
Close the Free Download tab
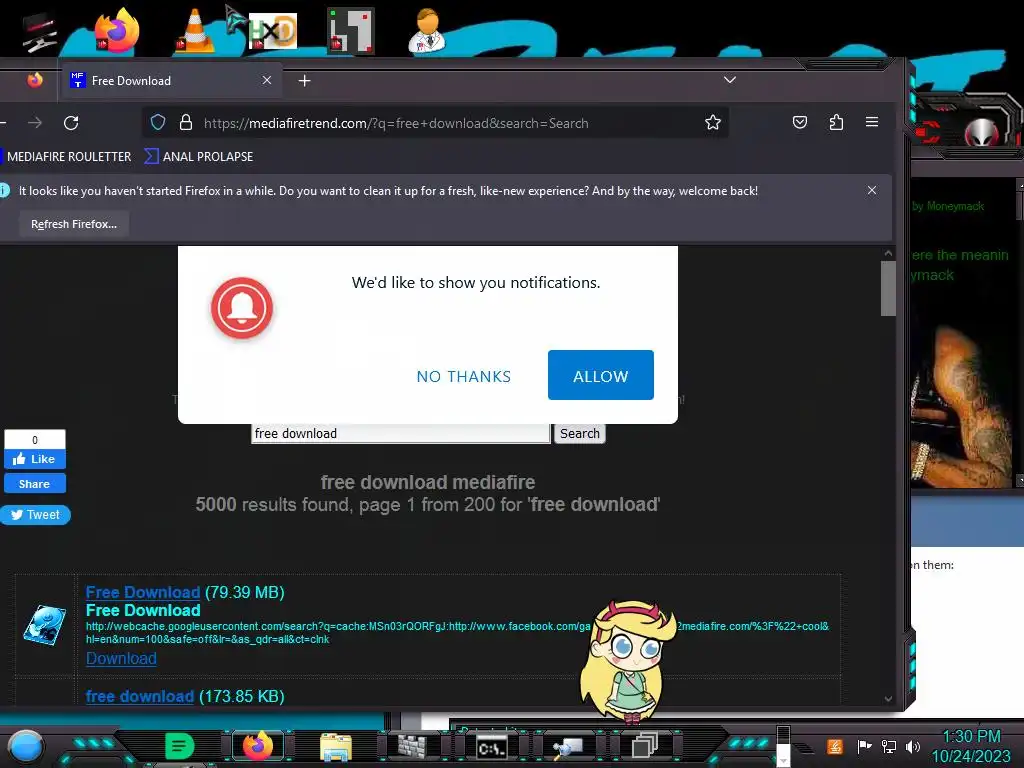tap(266, 80)
